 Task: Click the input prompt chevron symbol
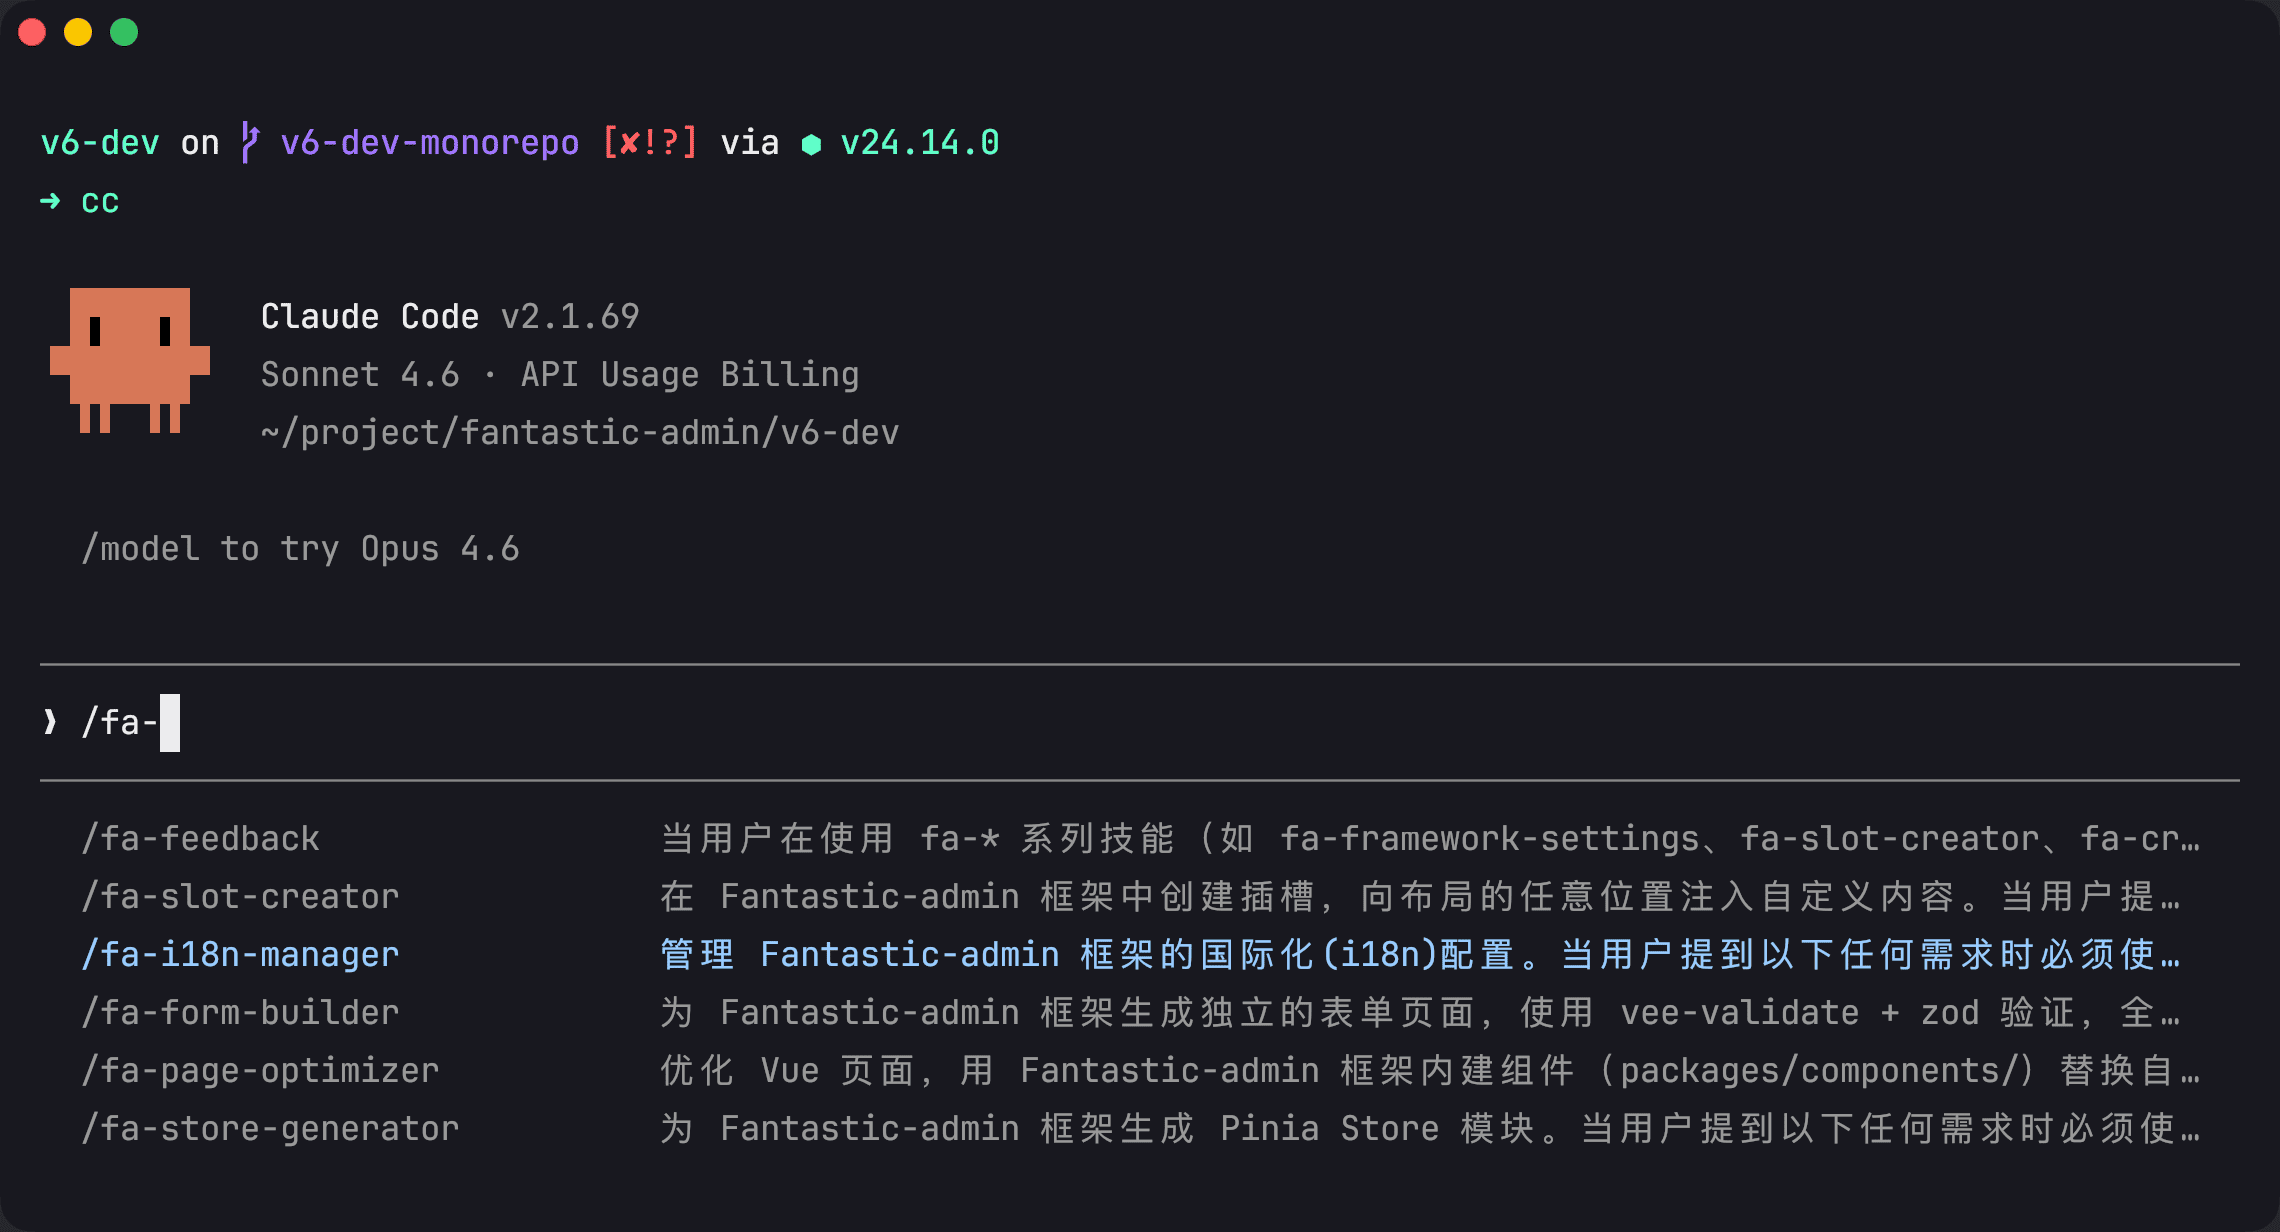click(50, 721)
